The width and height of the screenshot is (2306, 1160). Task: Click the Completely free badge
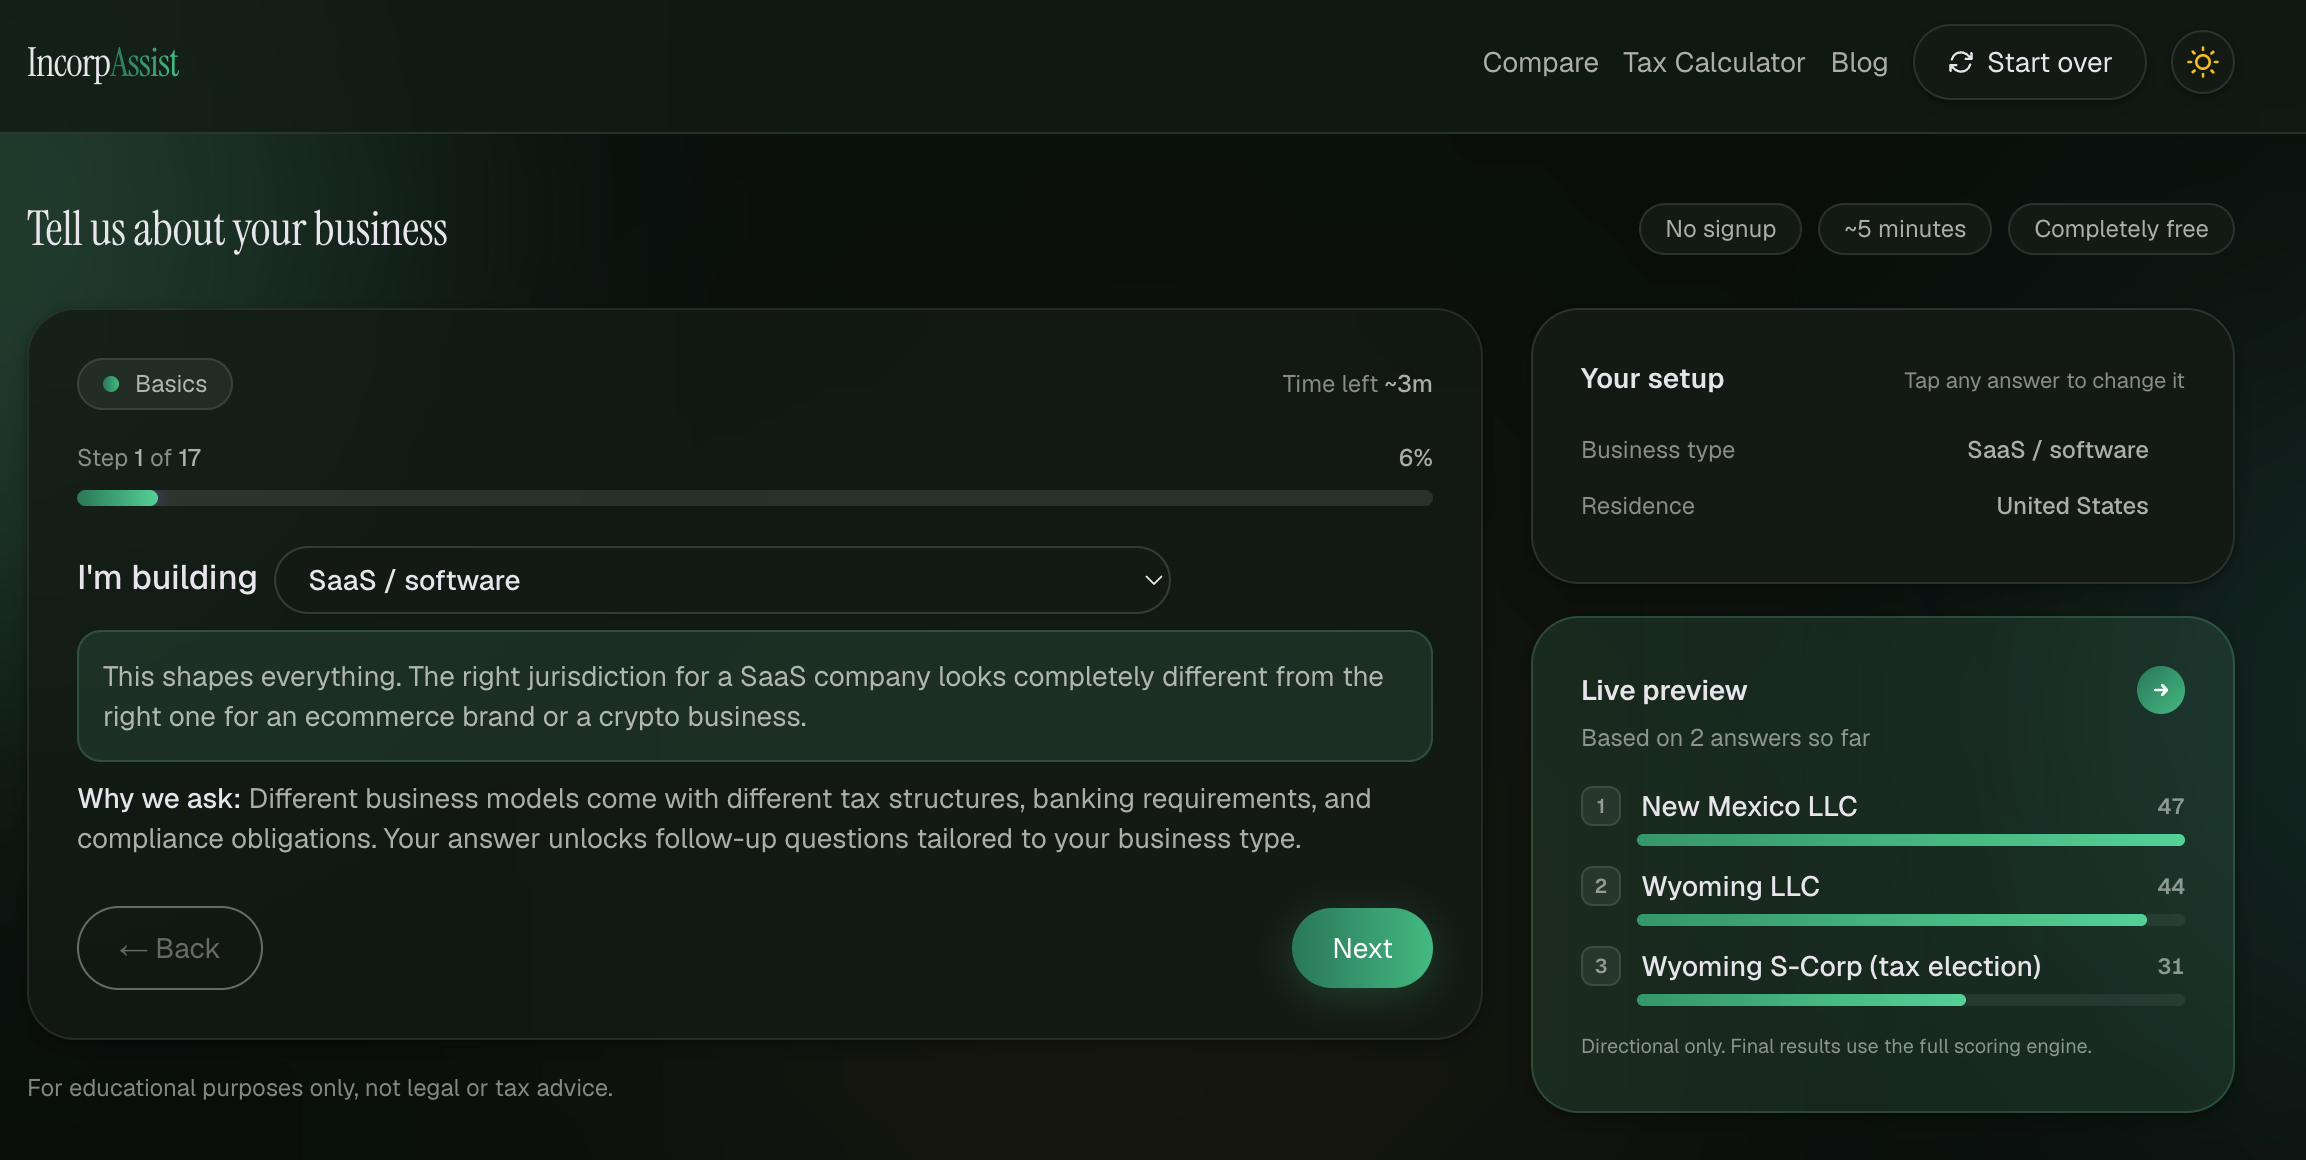(x=2121, y=229)
